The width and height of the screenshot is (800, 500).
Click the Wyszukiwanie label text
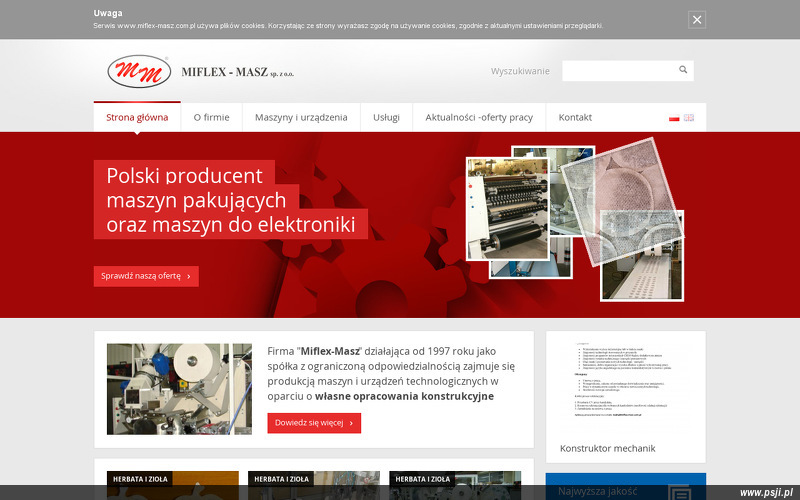coord(520,71)
